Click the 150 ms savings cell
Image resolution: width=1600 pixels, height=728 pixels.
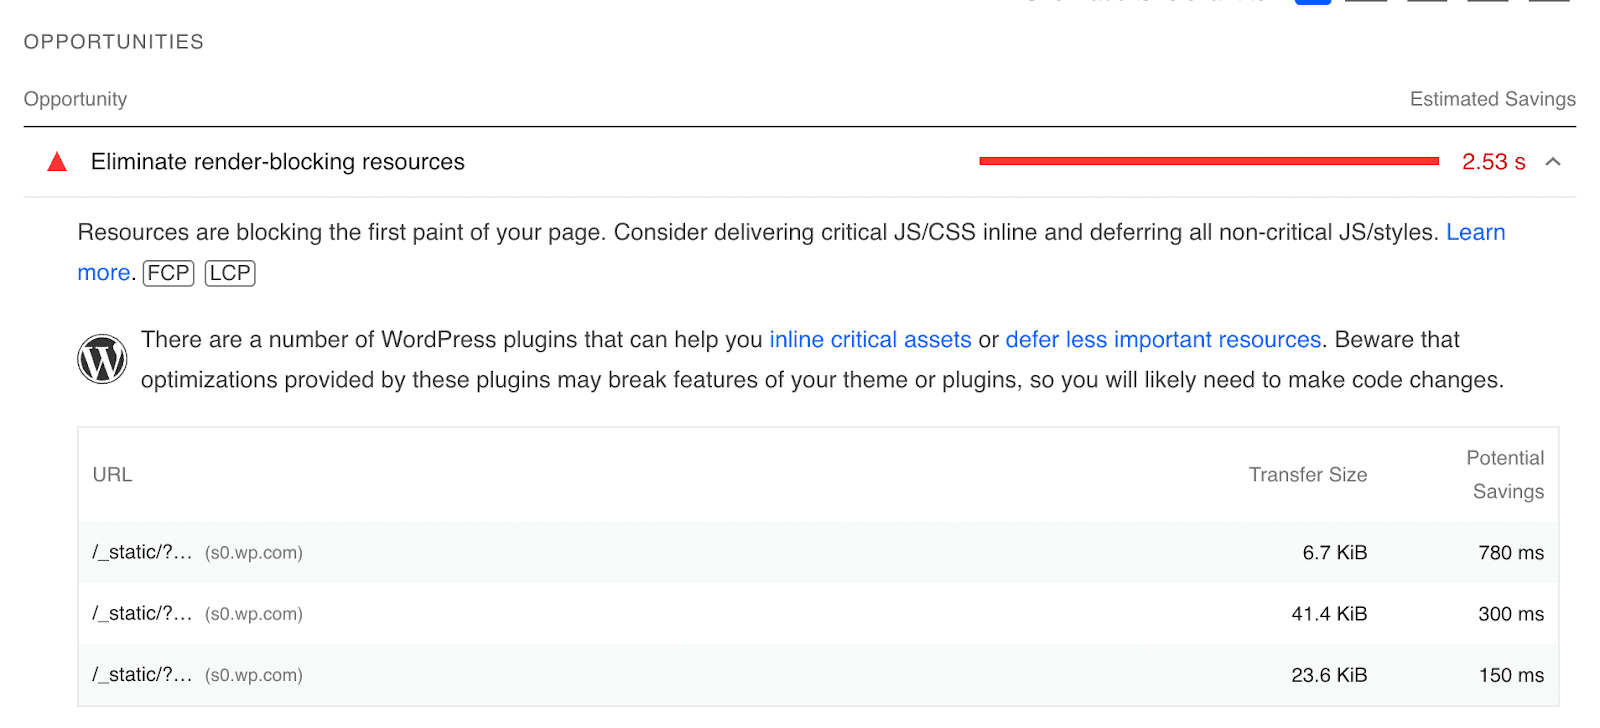1511,675
